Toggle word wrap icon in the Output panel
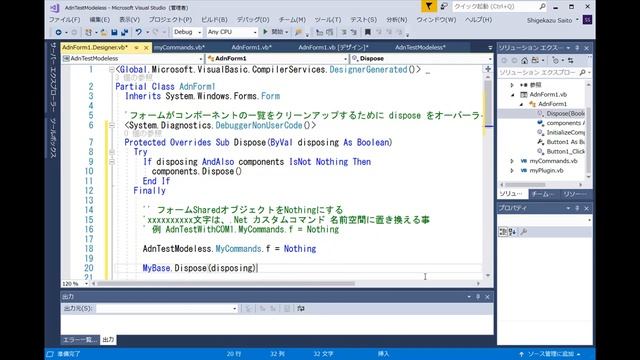 (x=301, y=309)
